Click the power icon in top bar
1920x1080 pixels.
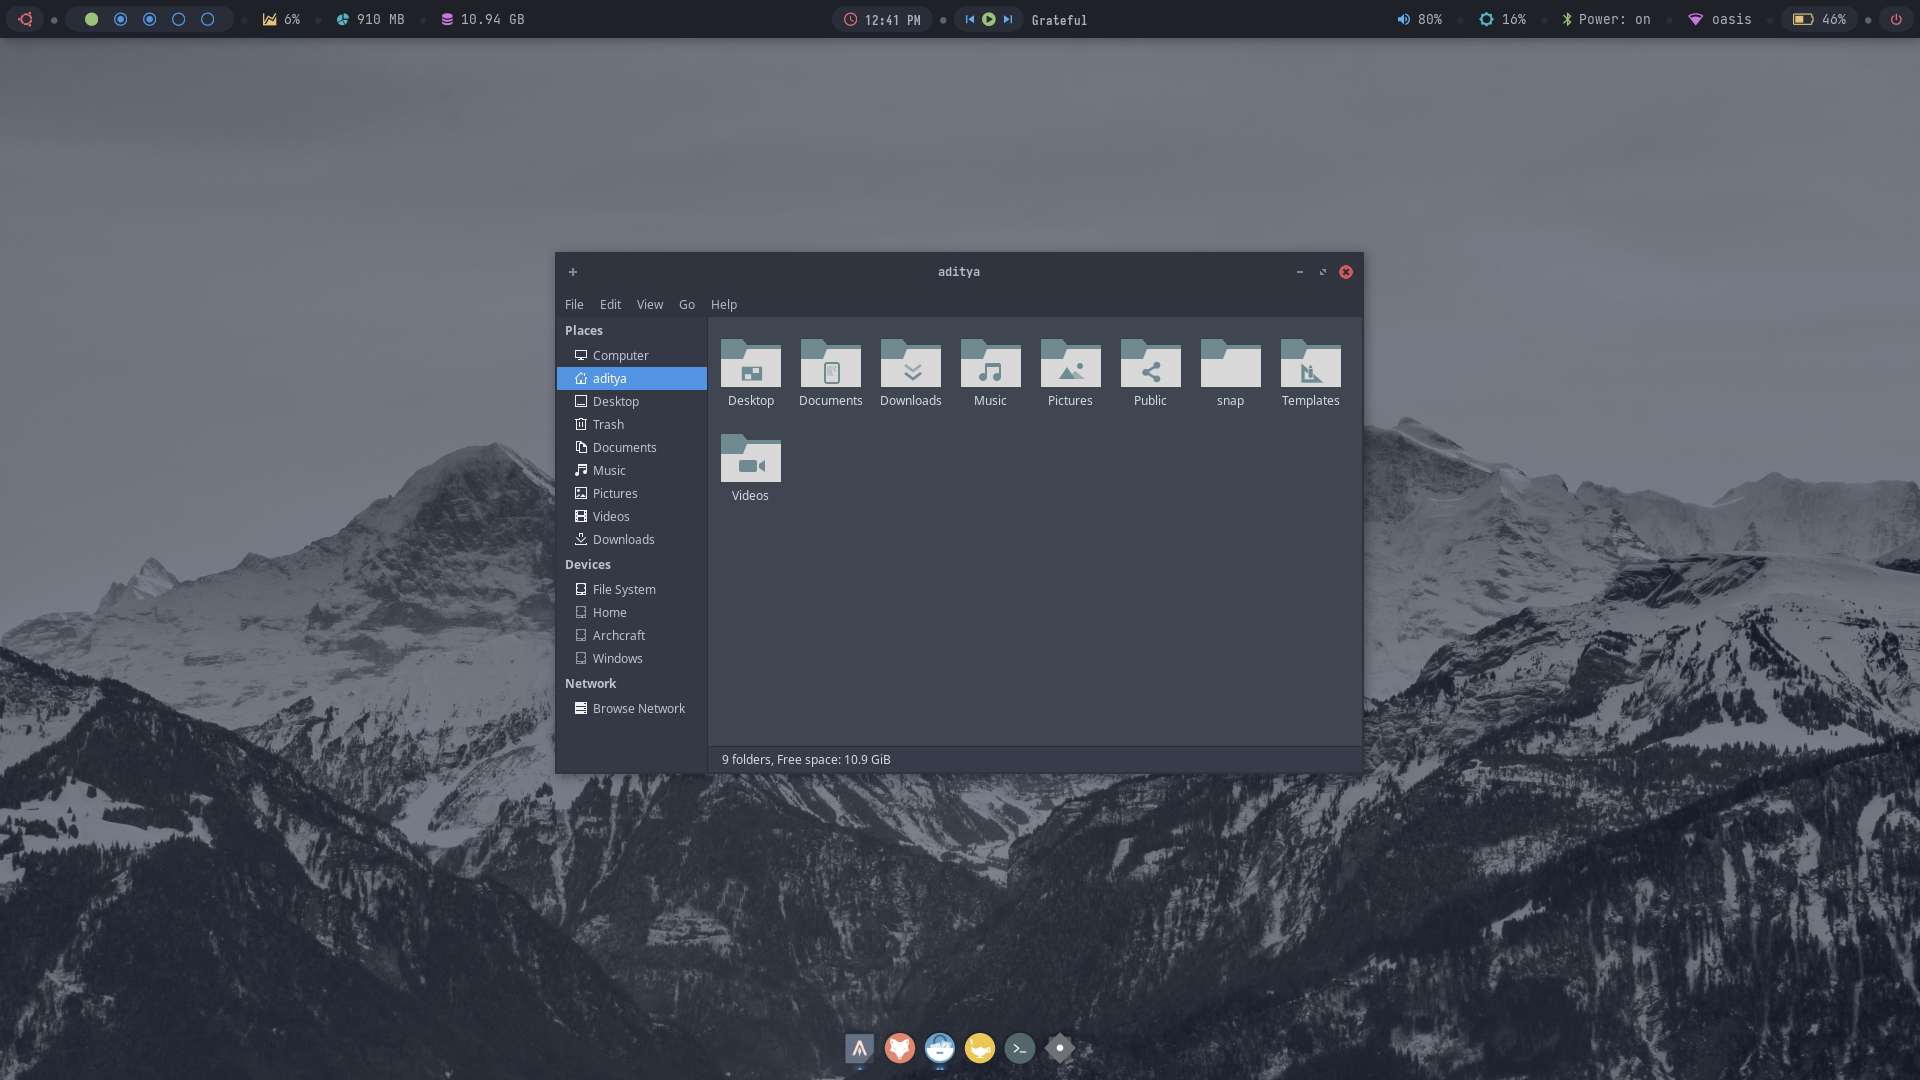point(1895,19)
